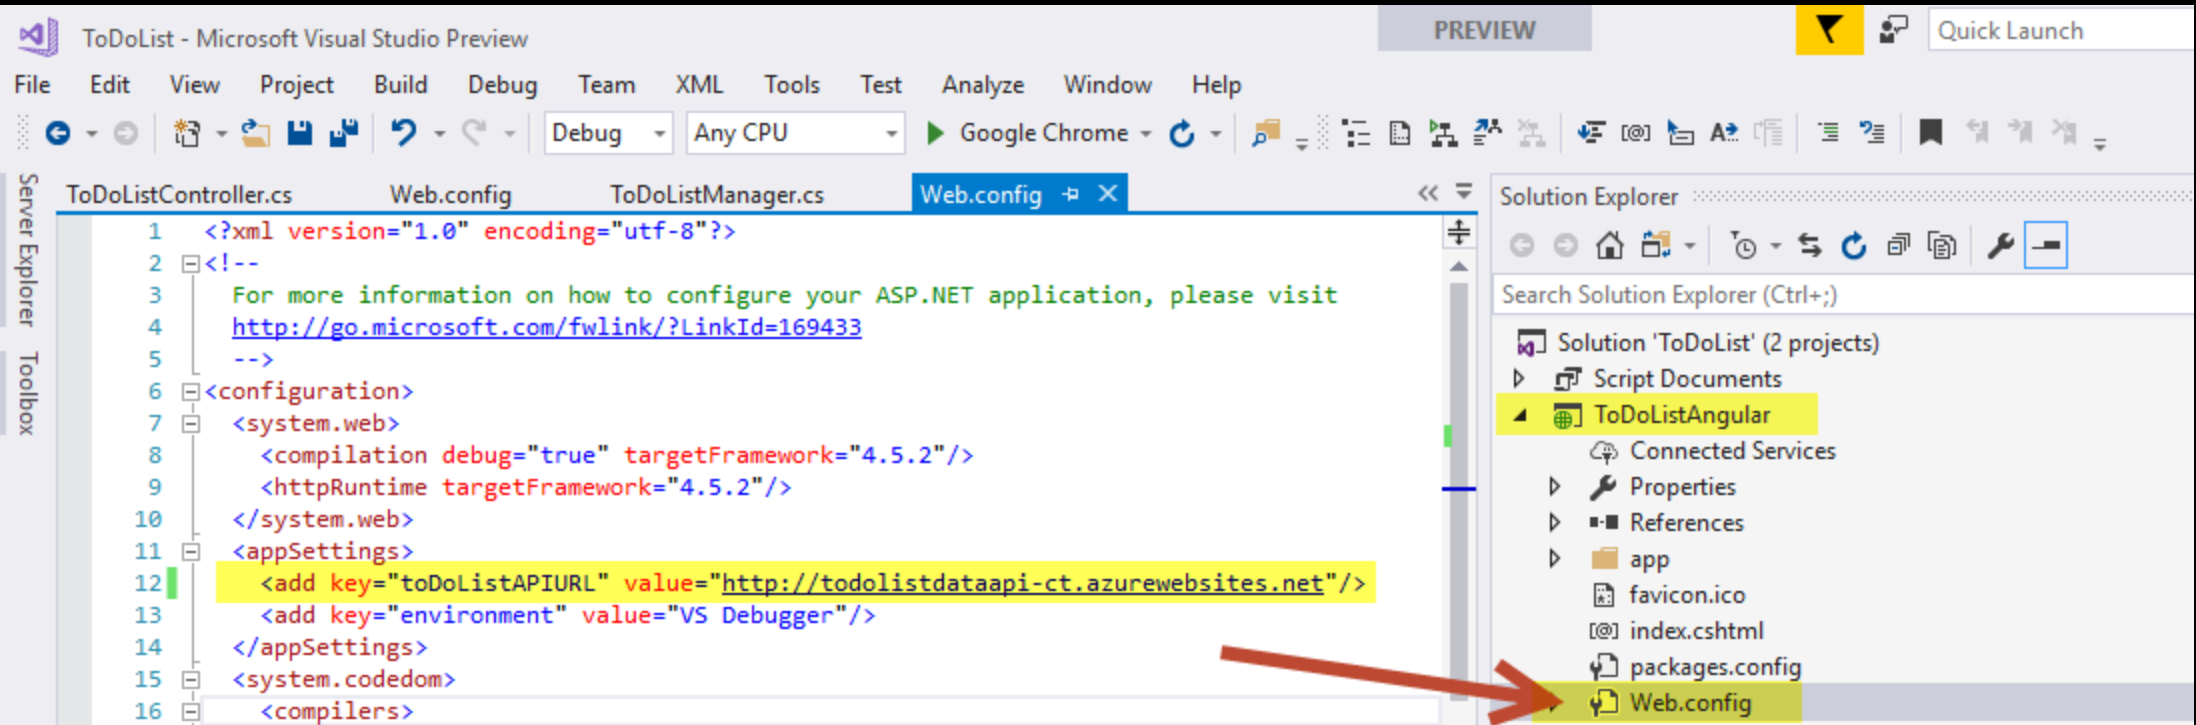Screen dimensions: 2196x725
Task: Save the current file with single floppy icon
Action: 300,133
